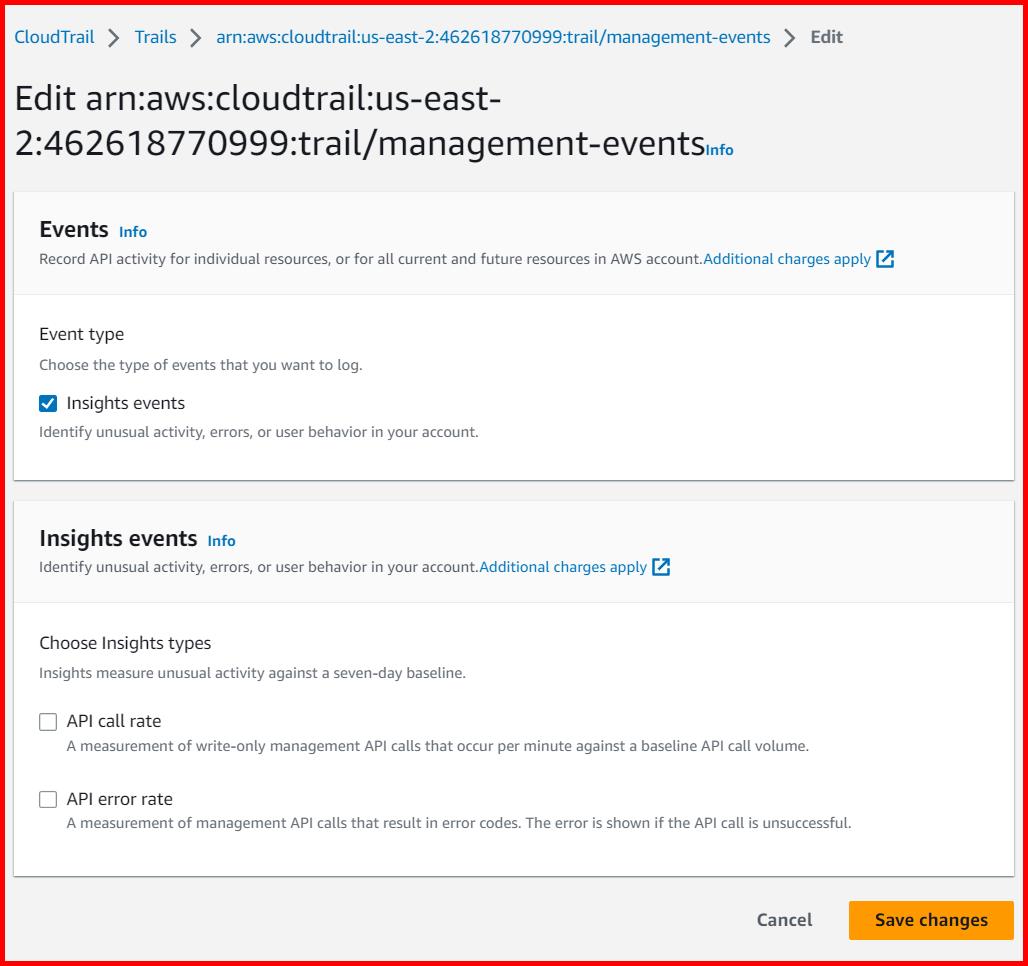Navigate to CloudTrail via the breadcrumb

click(53, 36)
